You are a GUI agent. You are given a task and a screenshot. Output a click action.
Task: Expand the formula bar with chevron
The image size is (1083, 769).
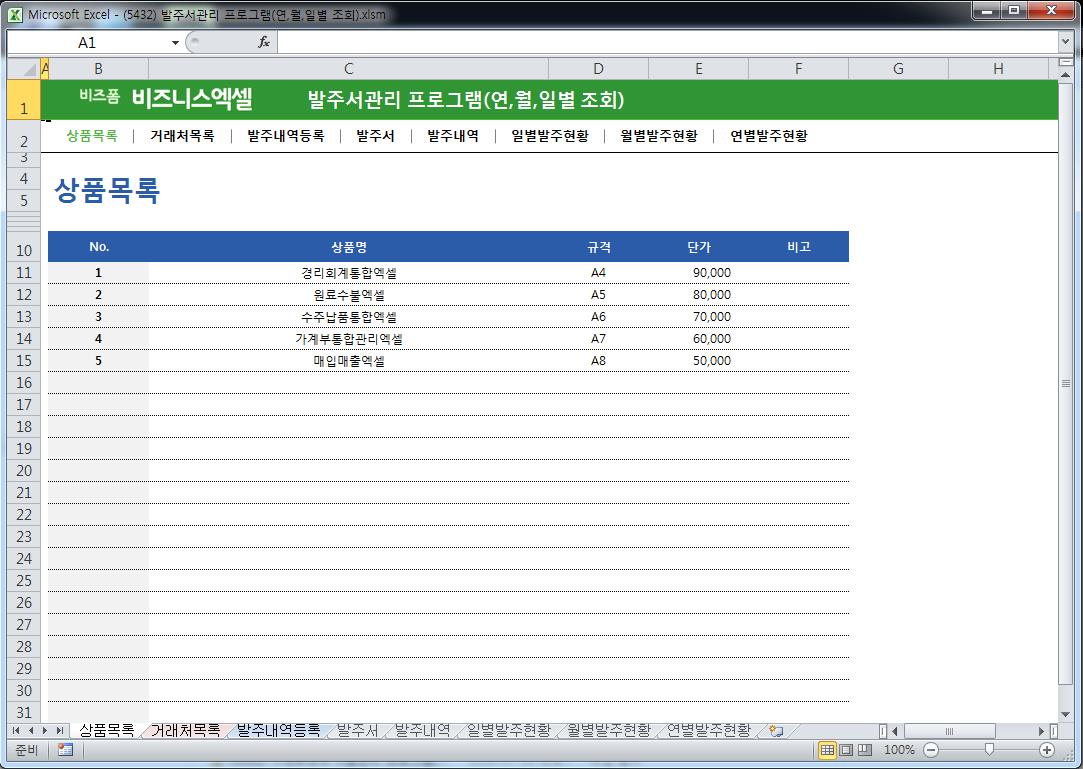click(1065, 42)
